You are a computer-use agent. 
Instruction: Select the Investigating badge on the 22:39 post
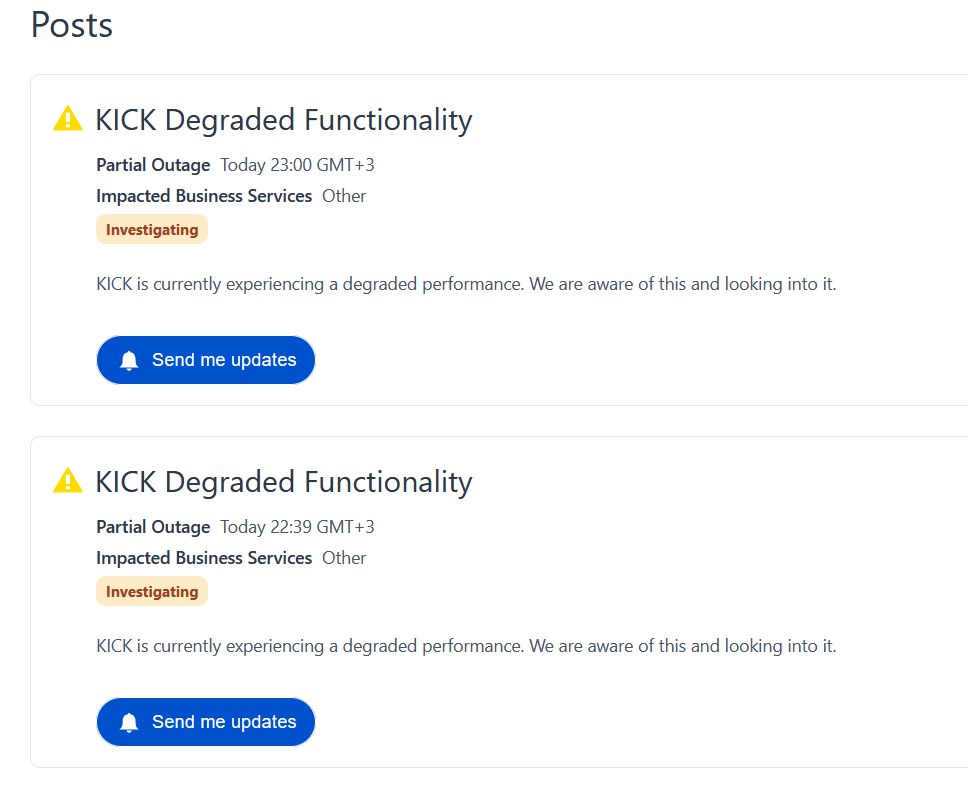152,592
